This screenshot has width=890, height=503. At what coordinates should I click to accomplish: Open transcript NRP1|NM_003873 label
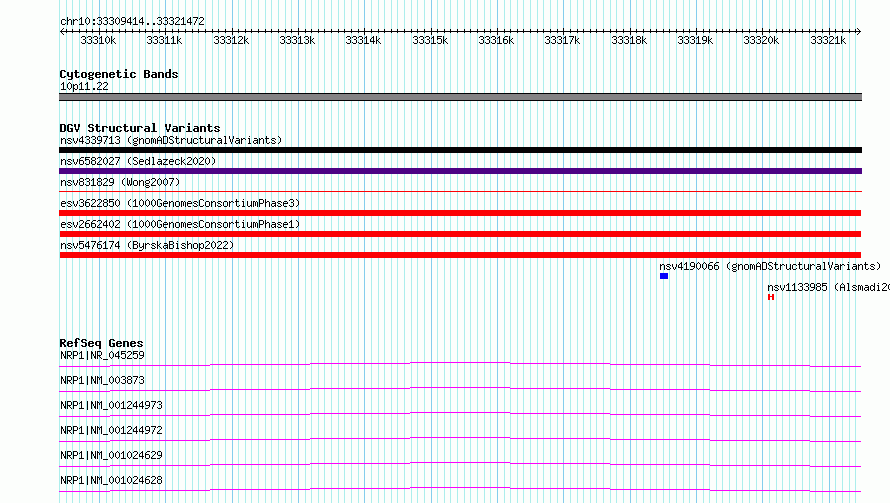tap(102, 380)
